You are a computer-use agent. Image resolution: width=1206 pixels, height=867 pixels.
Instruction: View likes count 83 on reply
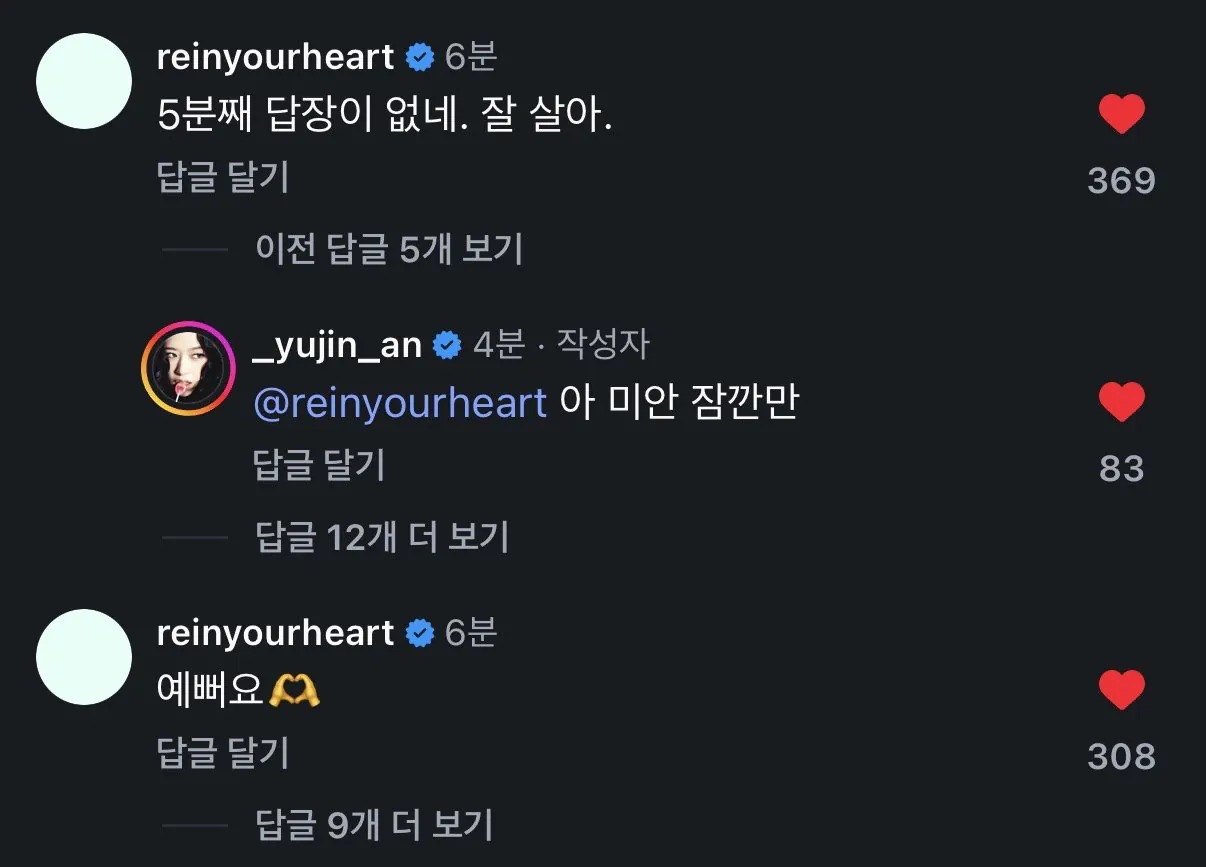point(1121,469)
